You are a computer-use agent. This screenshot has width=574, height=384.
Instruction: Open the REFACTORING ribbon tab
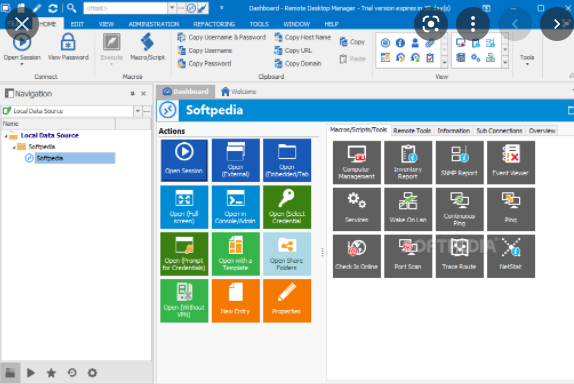[214, 24]
